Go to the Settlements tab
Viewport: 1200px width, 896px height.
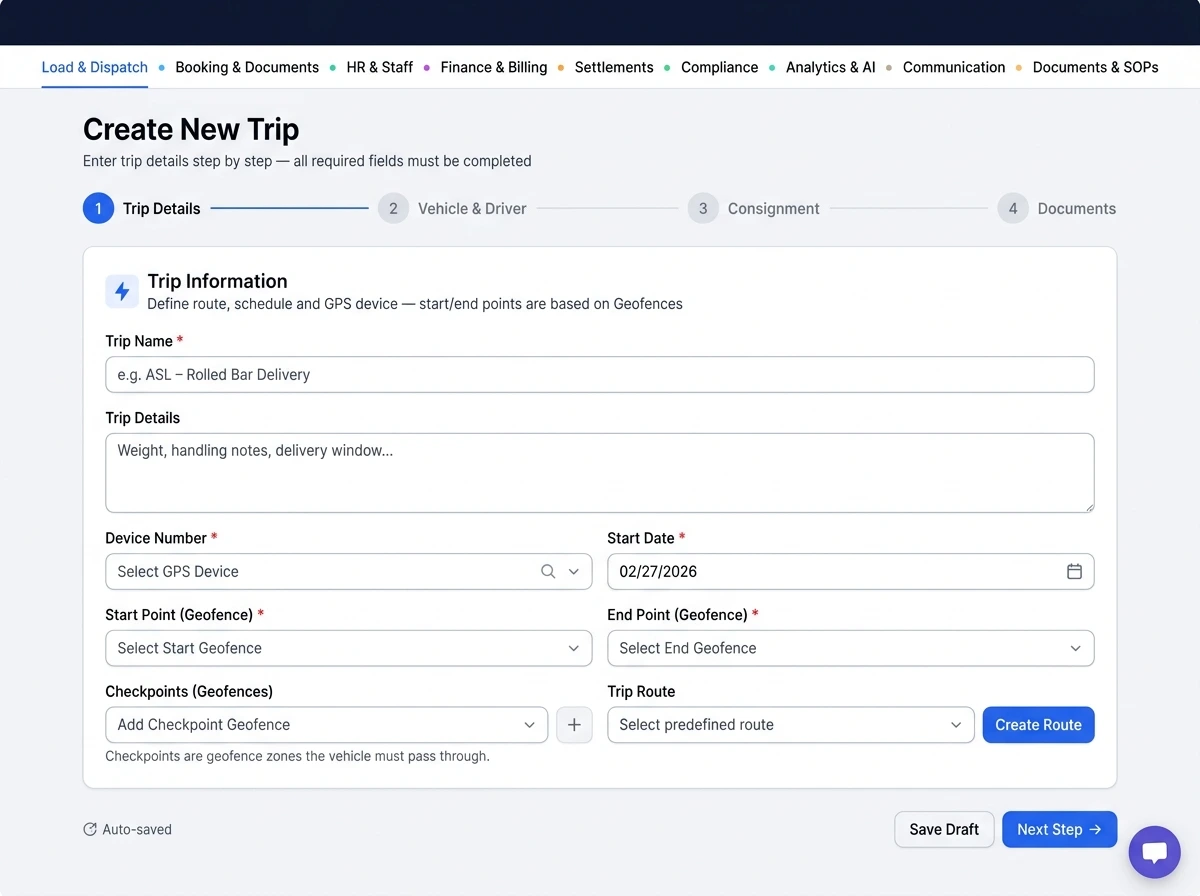click(614, 67)
